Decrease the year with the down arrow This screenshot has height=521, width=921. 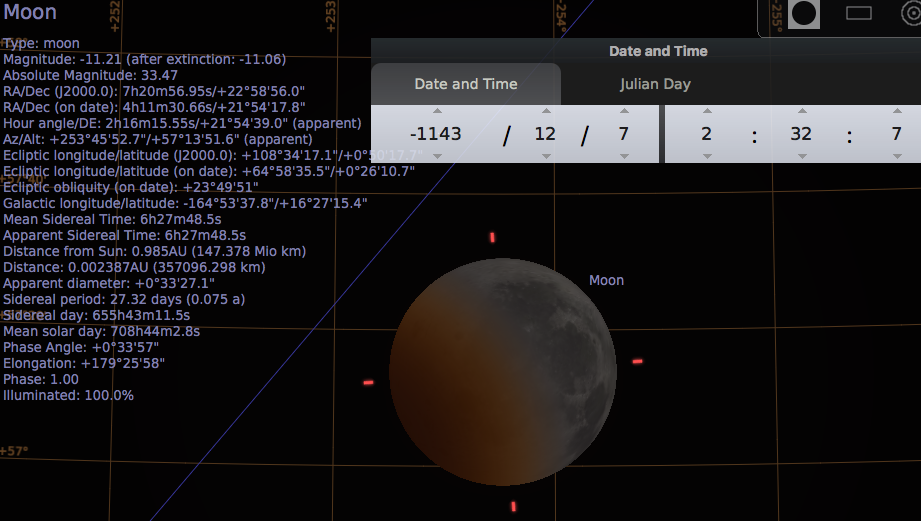[436, 156]
